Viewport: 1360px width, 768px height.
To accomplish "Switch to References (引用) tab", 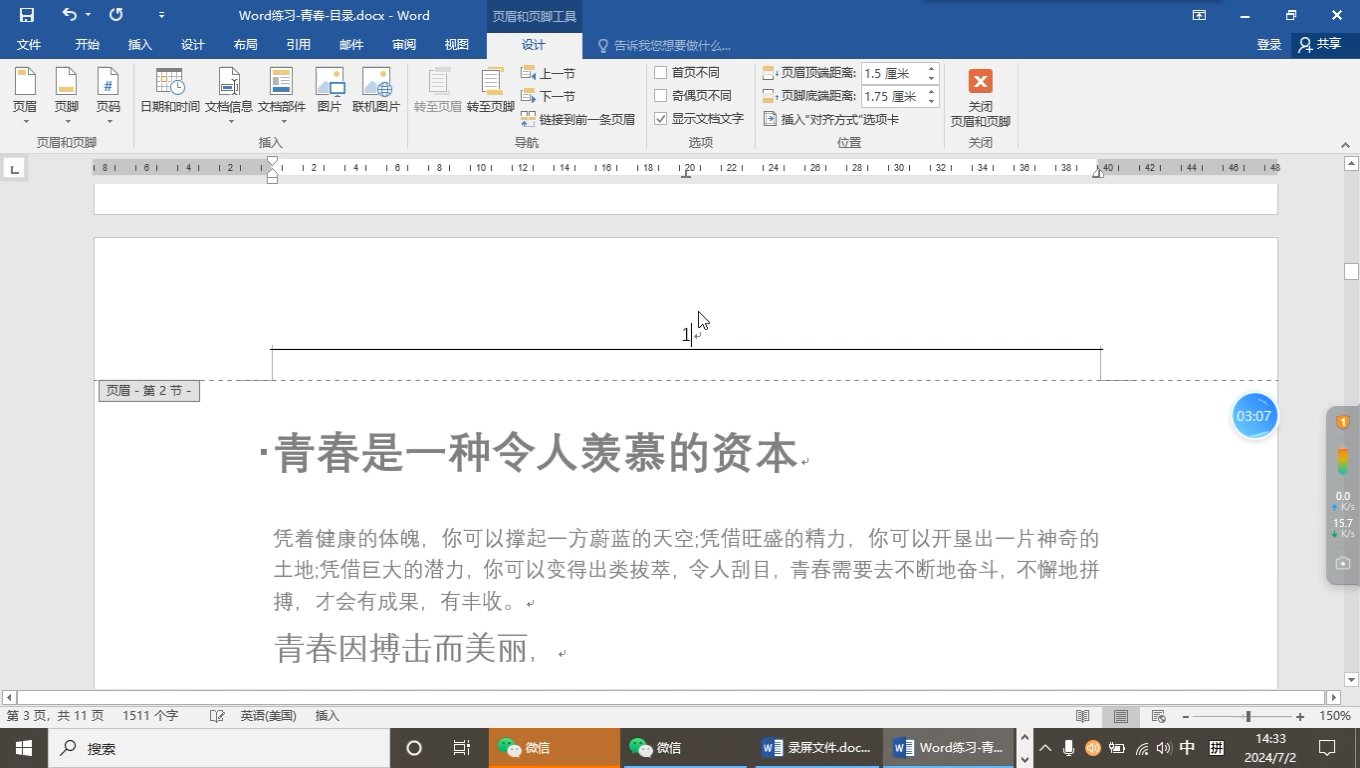I will click(298, 45).
